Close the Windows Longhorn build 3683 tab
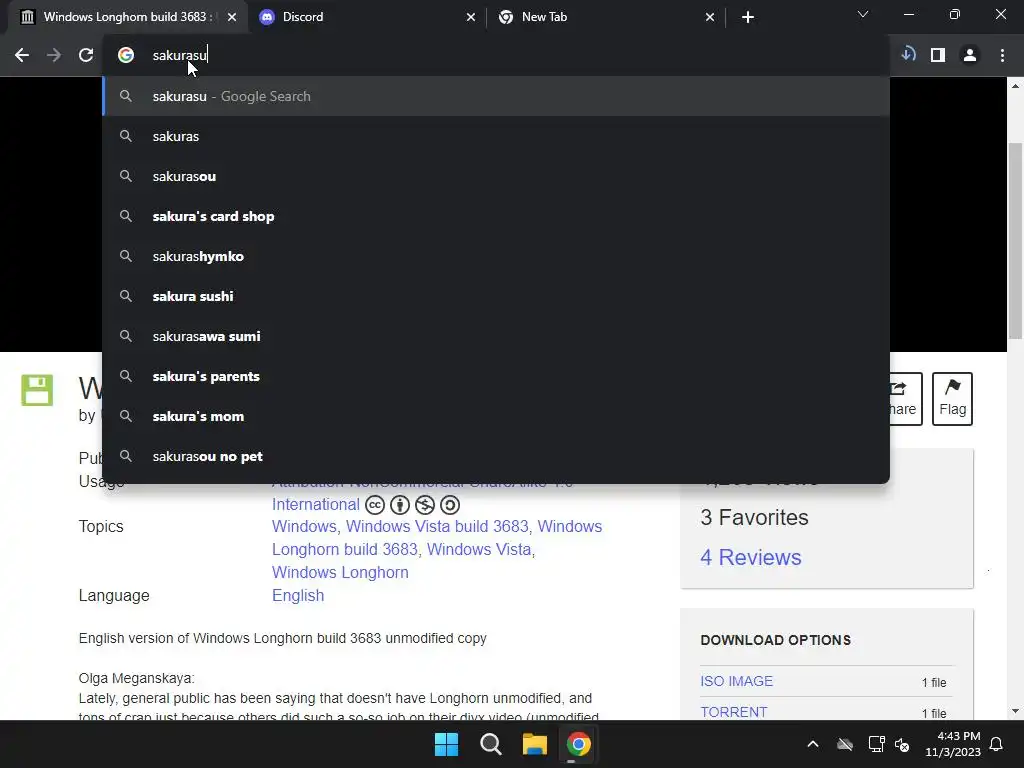The width and height of the screenshot is (1024, 768). tap(232, 17)
